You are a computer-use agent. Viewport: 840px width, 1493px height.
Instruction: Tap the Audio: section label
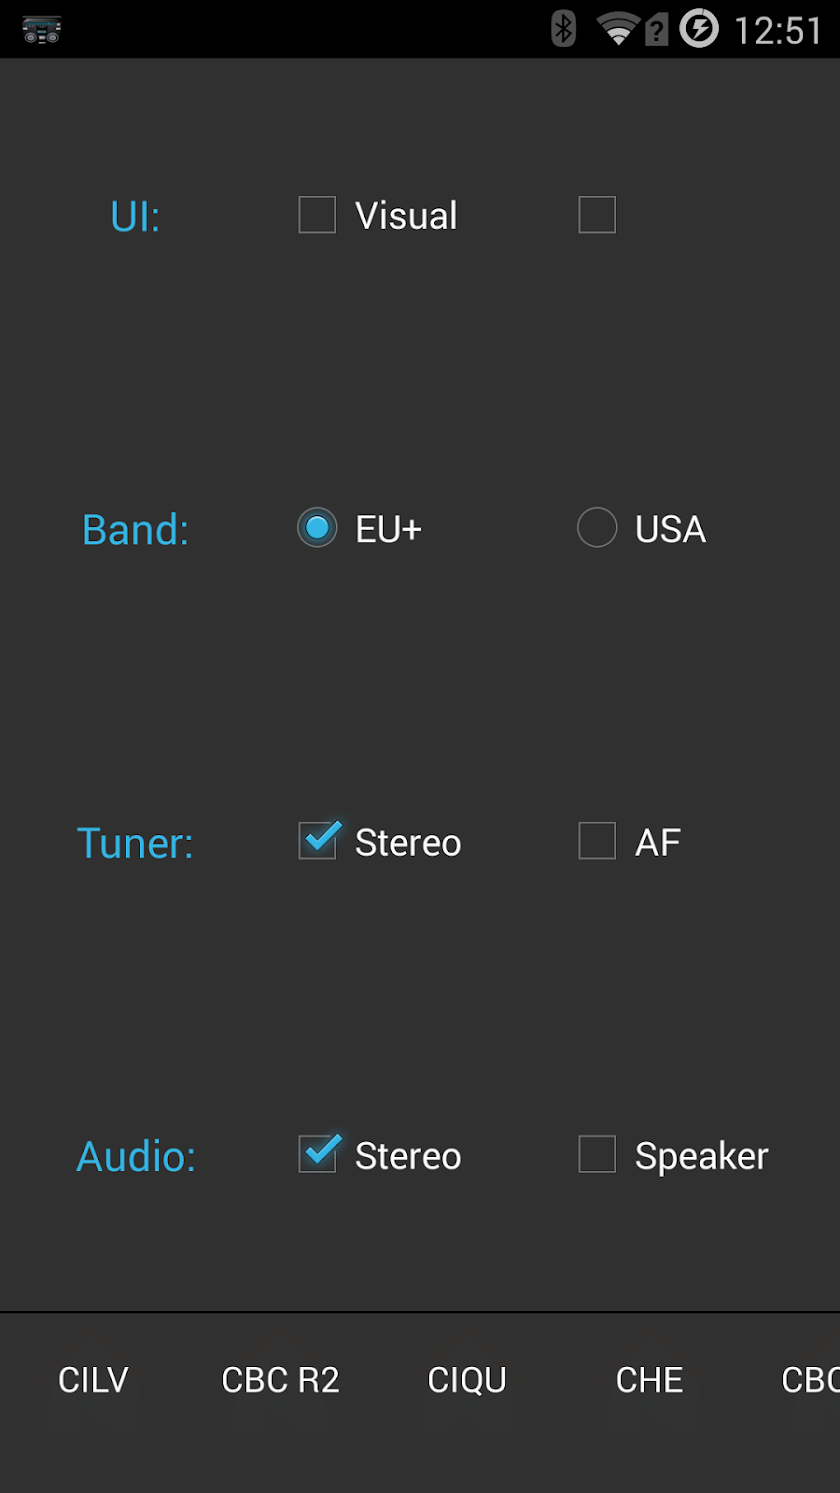136,1156
